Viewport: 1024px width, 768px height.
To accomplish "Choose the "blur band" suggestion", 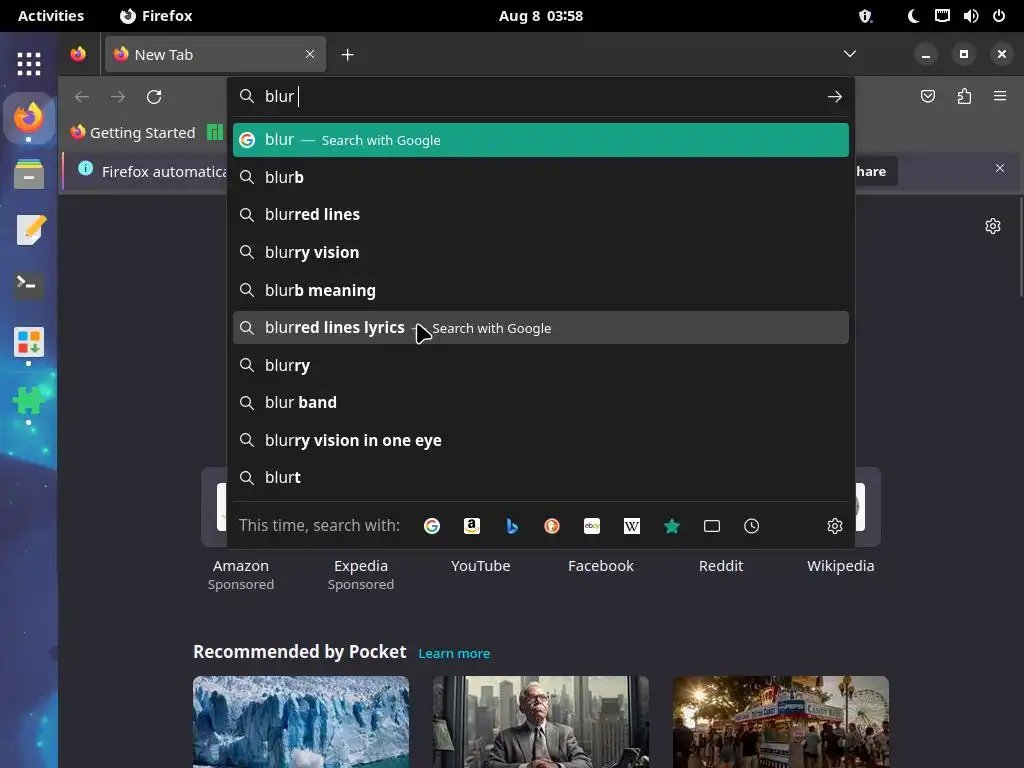I will (541, 402).
